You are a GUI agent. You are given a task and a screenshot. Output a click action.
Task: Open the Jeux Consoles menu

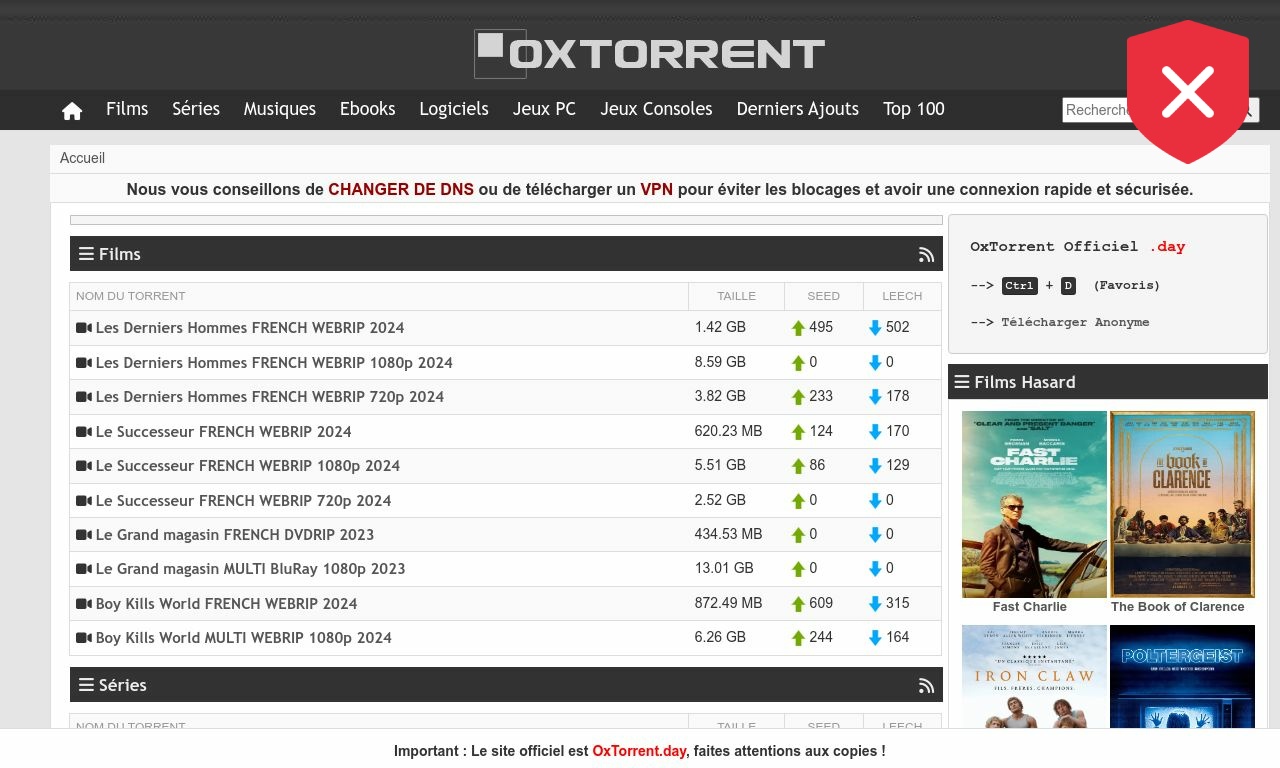(656, 109)
